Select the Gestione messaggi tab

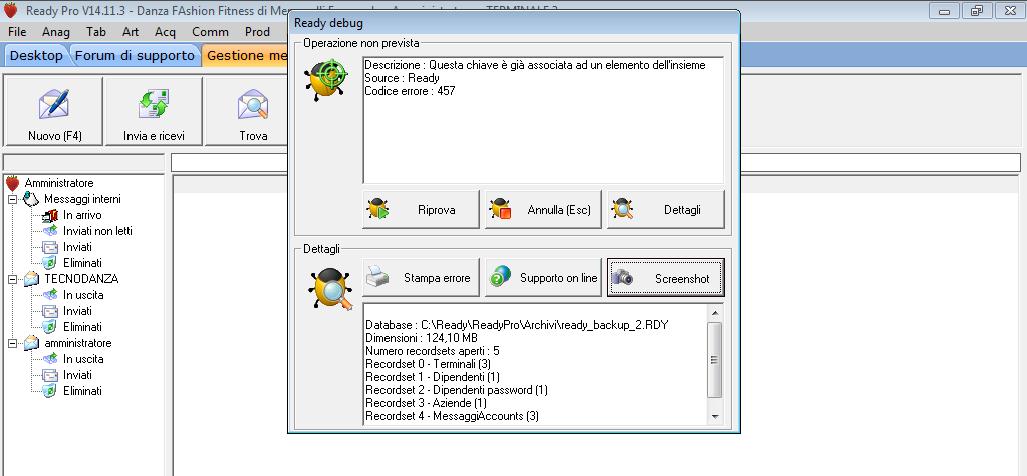[246, 56]
